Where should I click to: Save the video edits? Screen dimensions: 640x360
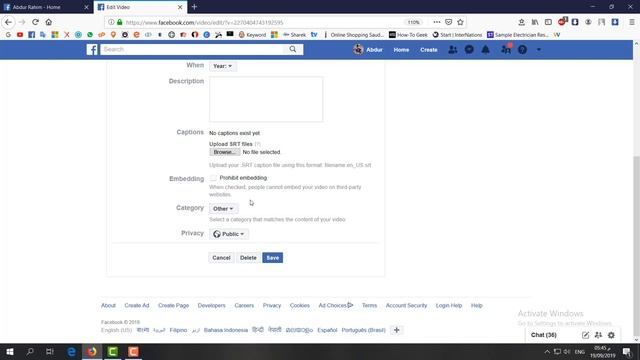[273, 258]
